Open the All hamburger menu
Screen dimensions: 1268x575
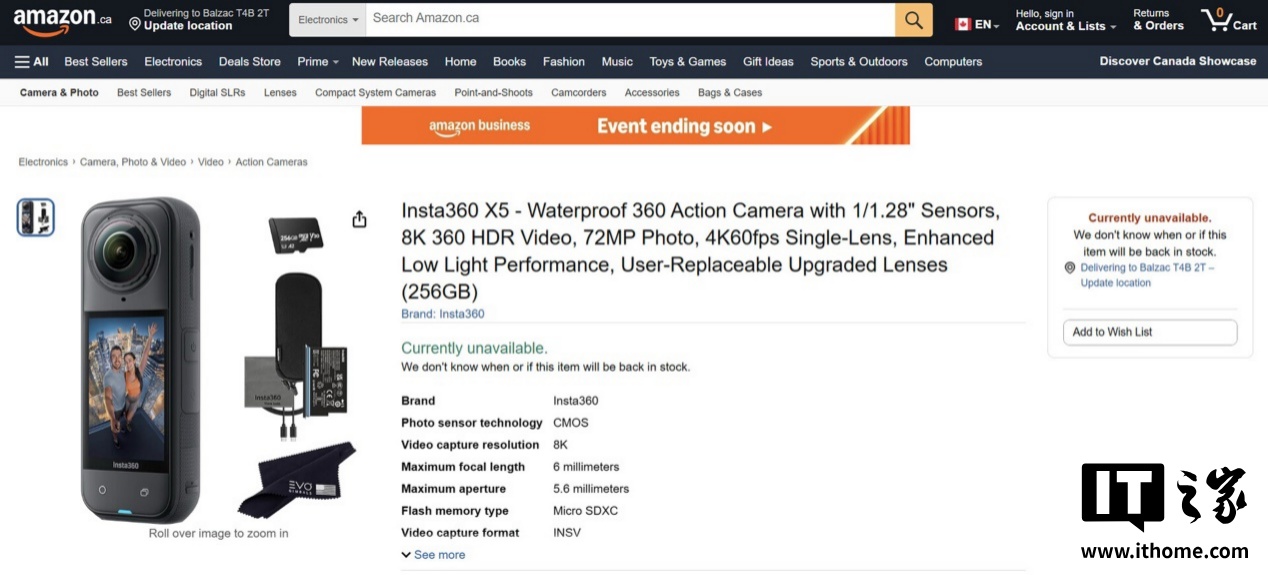(x=31, y=62)
